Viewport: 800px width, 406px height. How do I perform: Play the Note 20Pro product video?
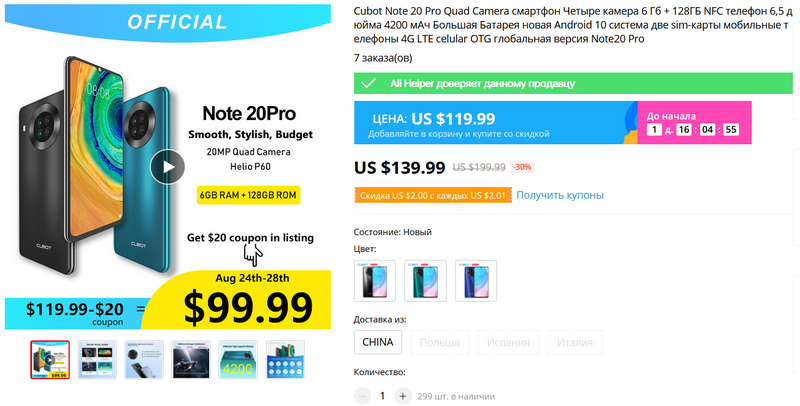click(168, 166)
